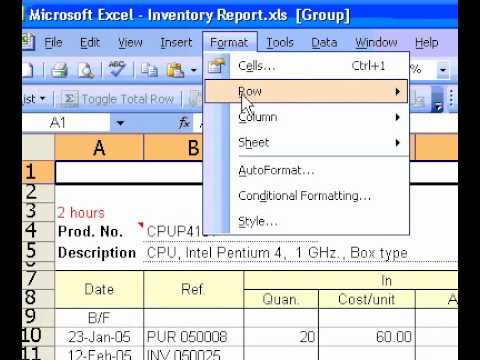This screenshot has height=360, width=480.
Task: Click the 'Date' column heading cell
Action: pos(99,289)
